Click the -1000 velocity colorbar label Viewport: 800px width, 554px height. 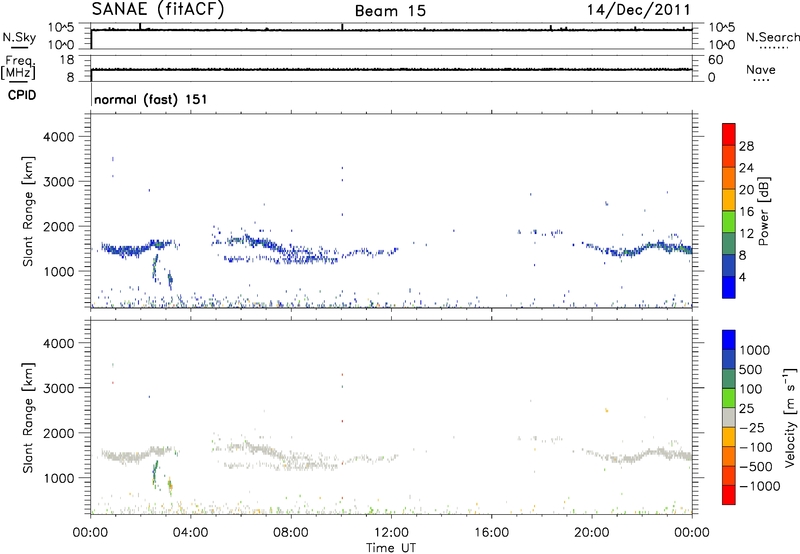click(760, 486)
